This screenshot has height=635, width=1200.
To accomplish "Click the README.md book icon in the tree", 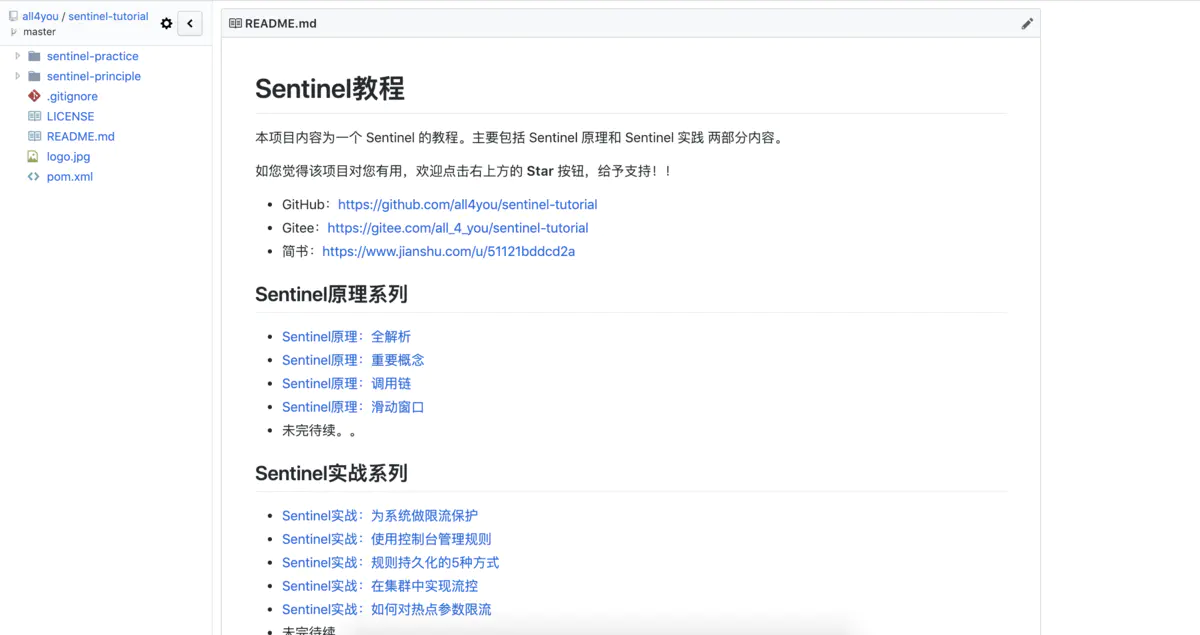I will 34,136.
